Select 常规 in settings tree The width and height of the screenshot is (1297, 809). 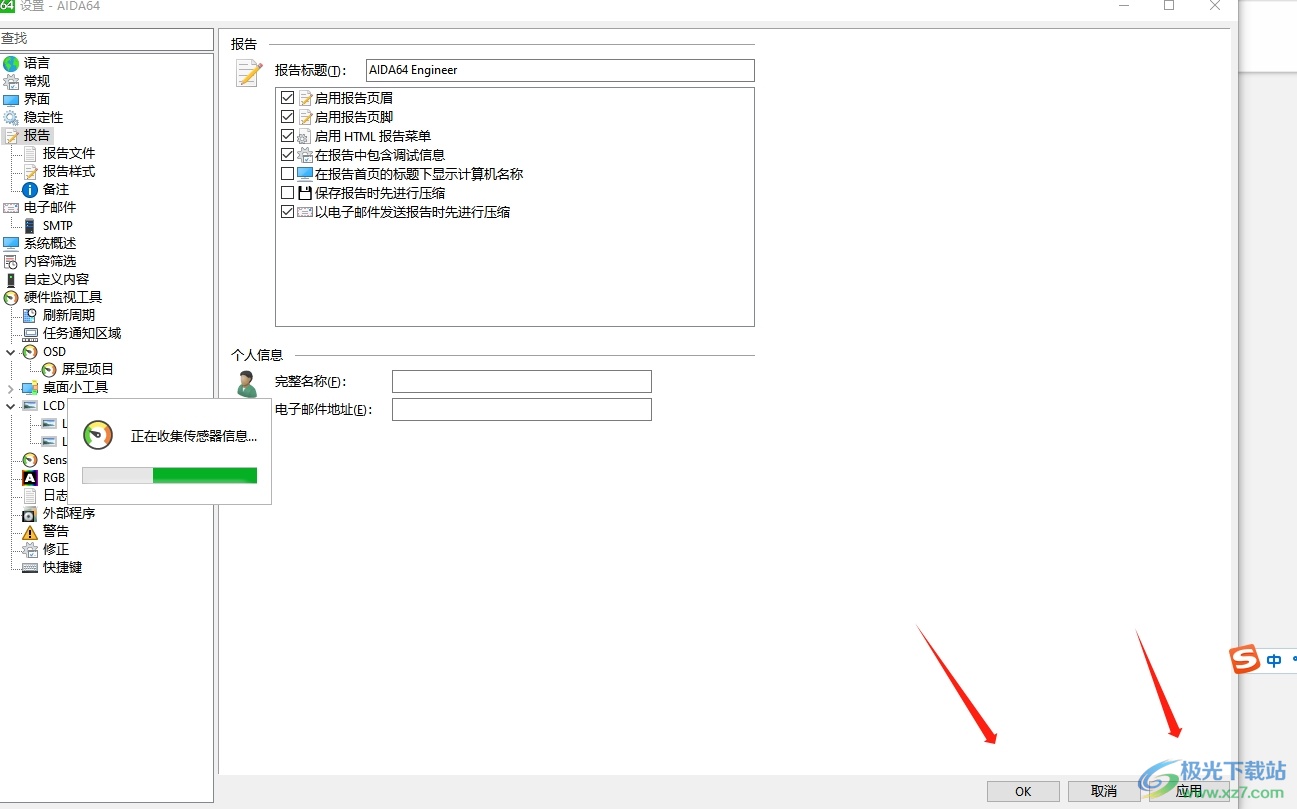pyautogui.click(x=37, y=81)
